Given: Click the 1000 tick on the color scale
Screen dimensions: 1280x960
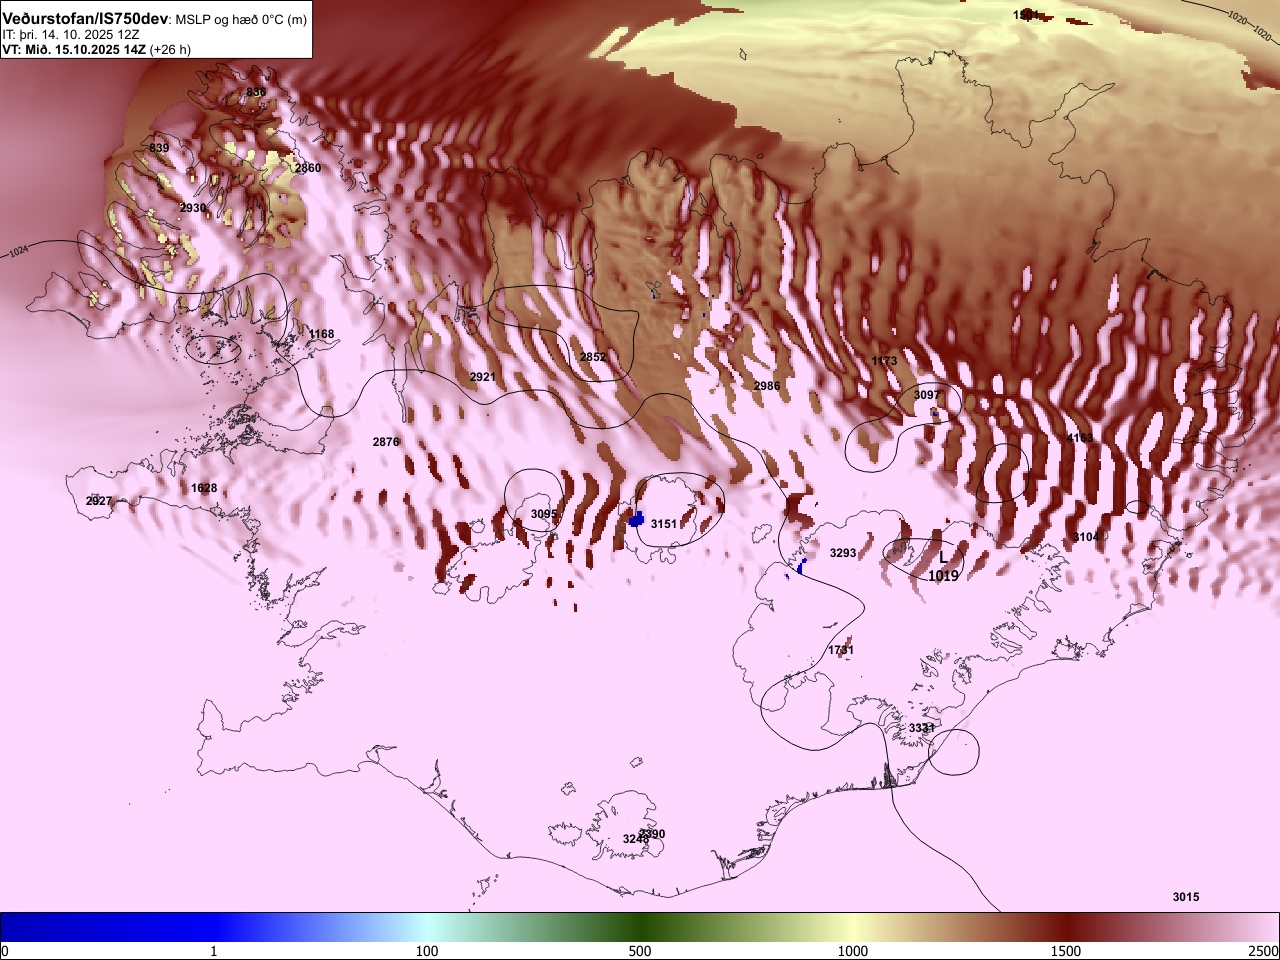Looking at the screenshot, I should [853, 951].
